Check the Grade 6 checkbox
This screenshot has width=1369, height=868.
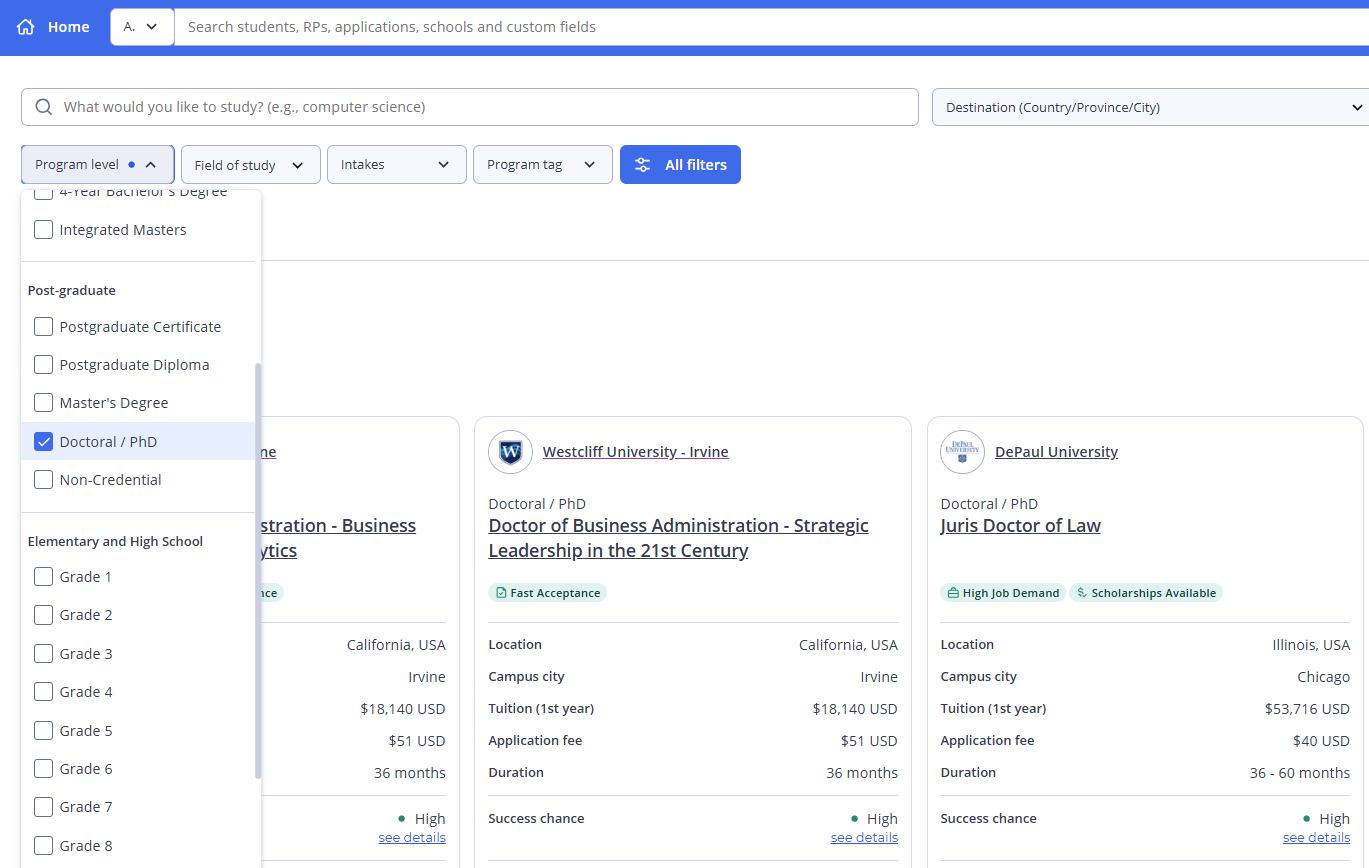coord(44,769)
